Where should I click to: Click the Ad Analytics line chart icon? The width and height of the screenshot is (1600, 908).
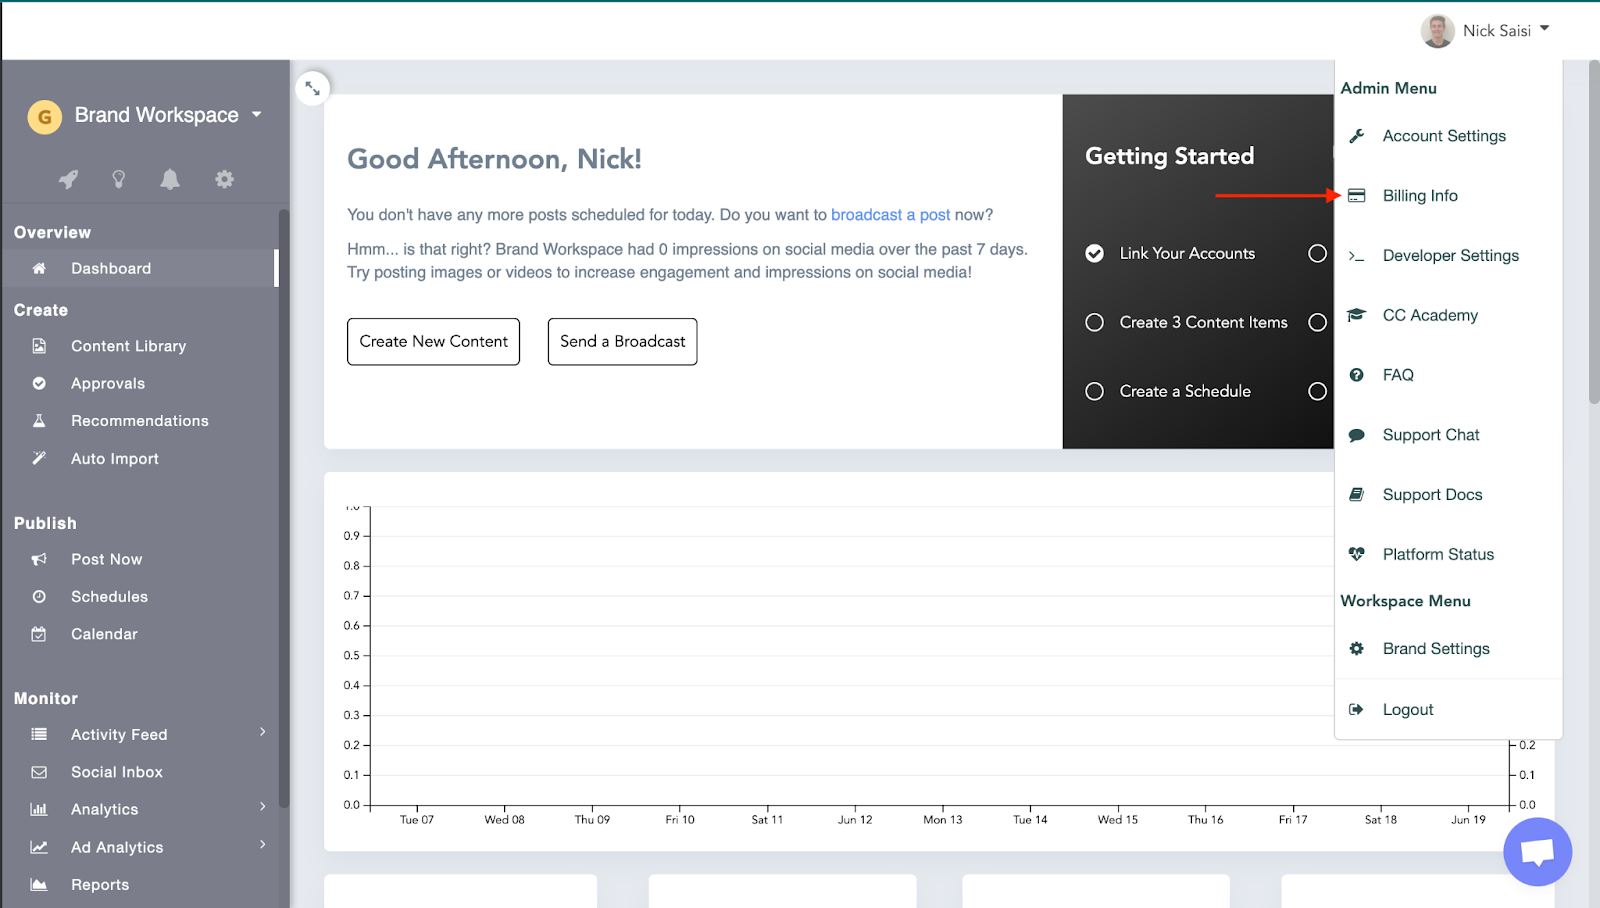pos(39,847)
